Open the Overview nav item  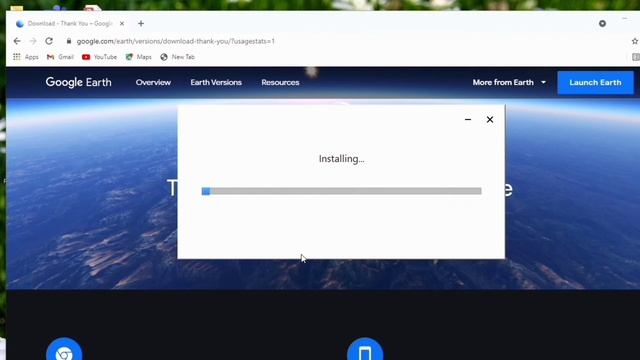[x=153, y=82]
